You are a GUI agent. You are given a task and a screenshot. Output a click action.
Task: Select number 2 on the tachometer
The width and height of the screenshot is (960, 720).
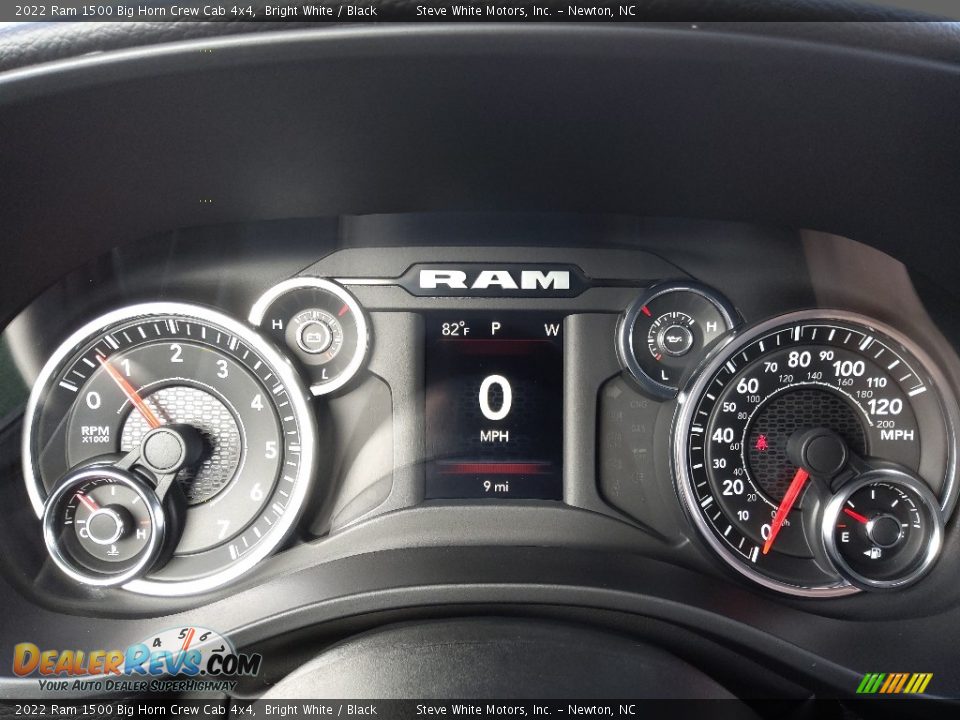coord(176,353)
